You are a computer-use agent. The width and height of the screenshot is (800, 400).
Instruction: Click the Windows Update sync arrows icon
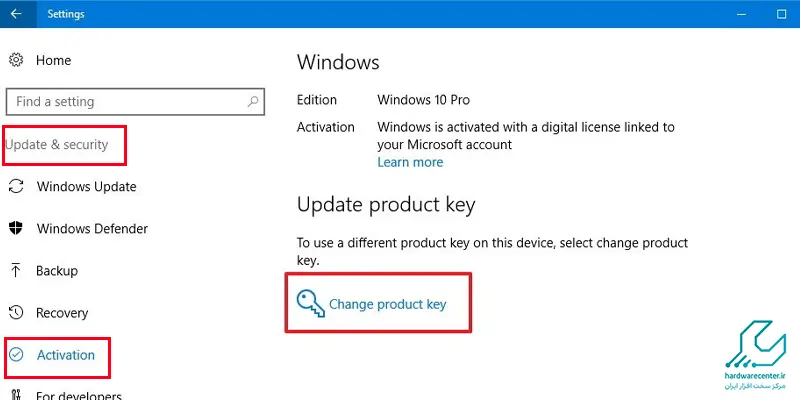16,186
